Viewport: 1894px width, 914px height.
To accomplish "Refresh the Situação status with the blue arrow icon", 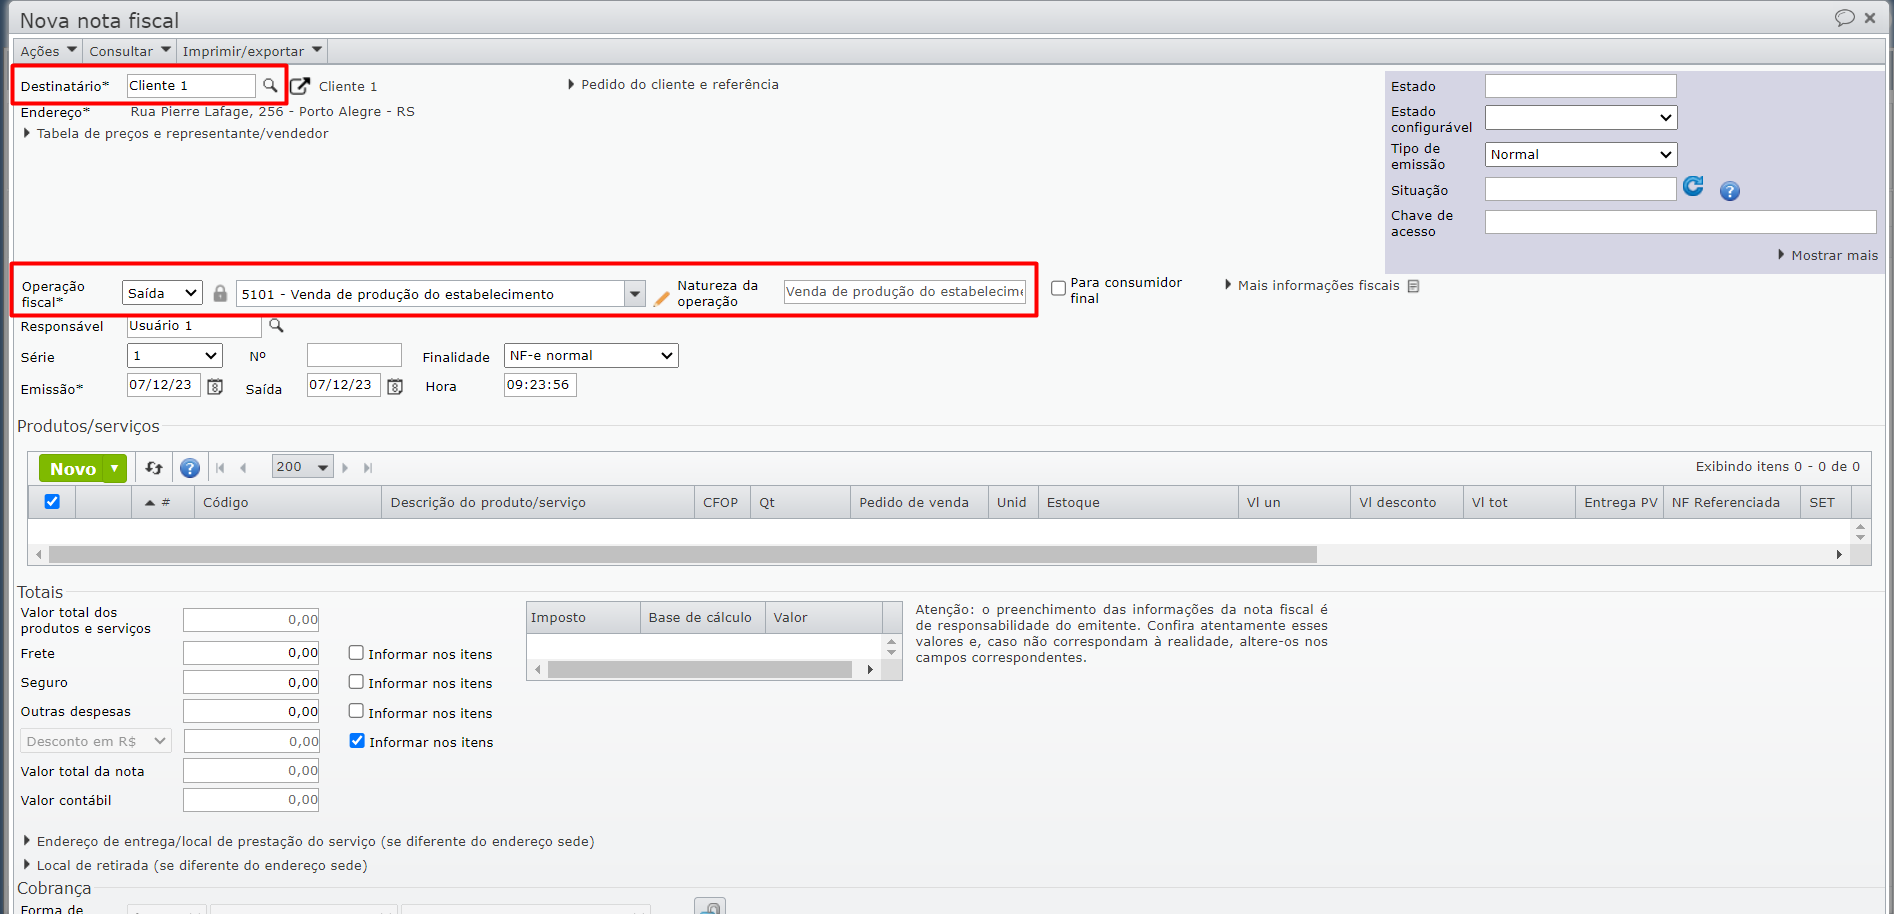I will pyautogui.click(x=1693, y=186).
